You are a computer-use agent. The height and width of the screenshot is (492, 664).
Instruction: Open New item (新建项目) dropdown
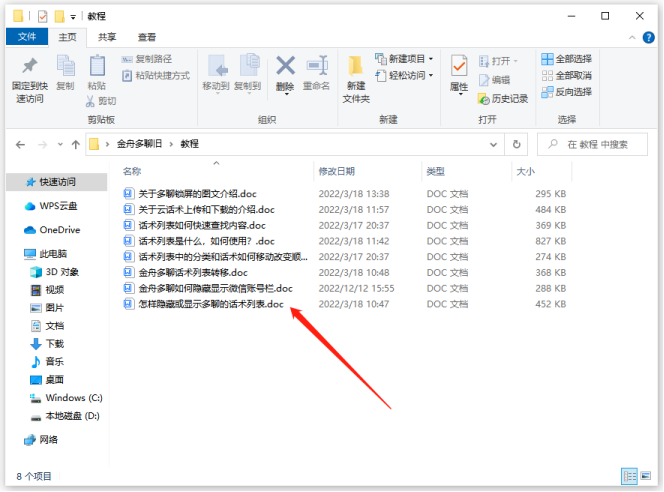[x=404, y=59]
